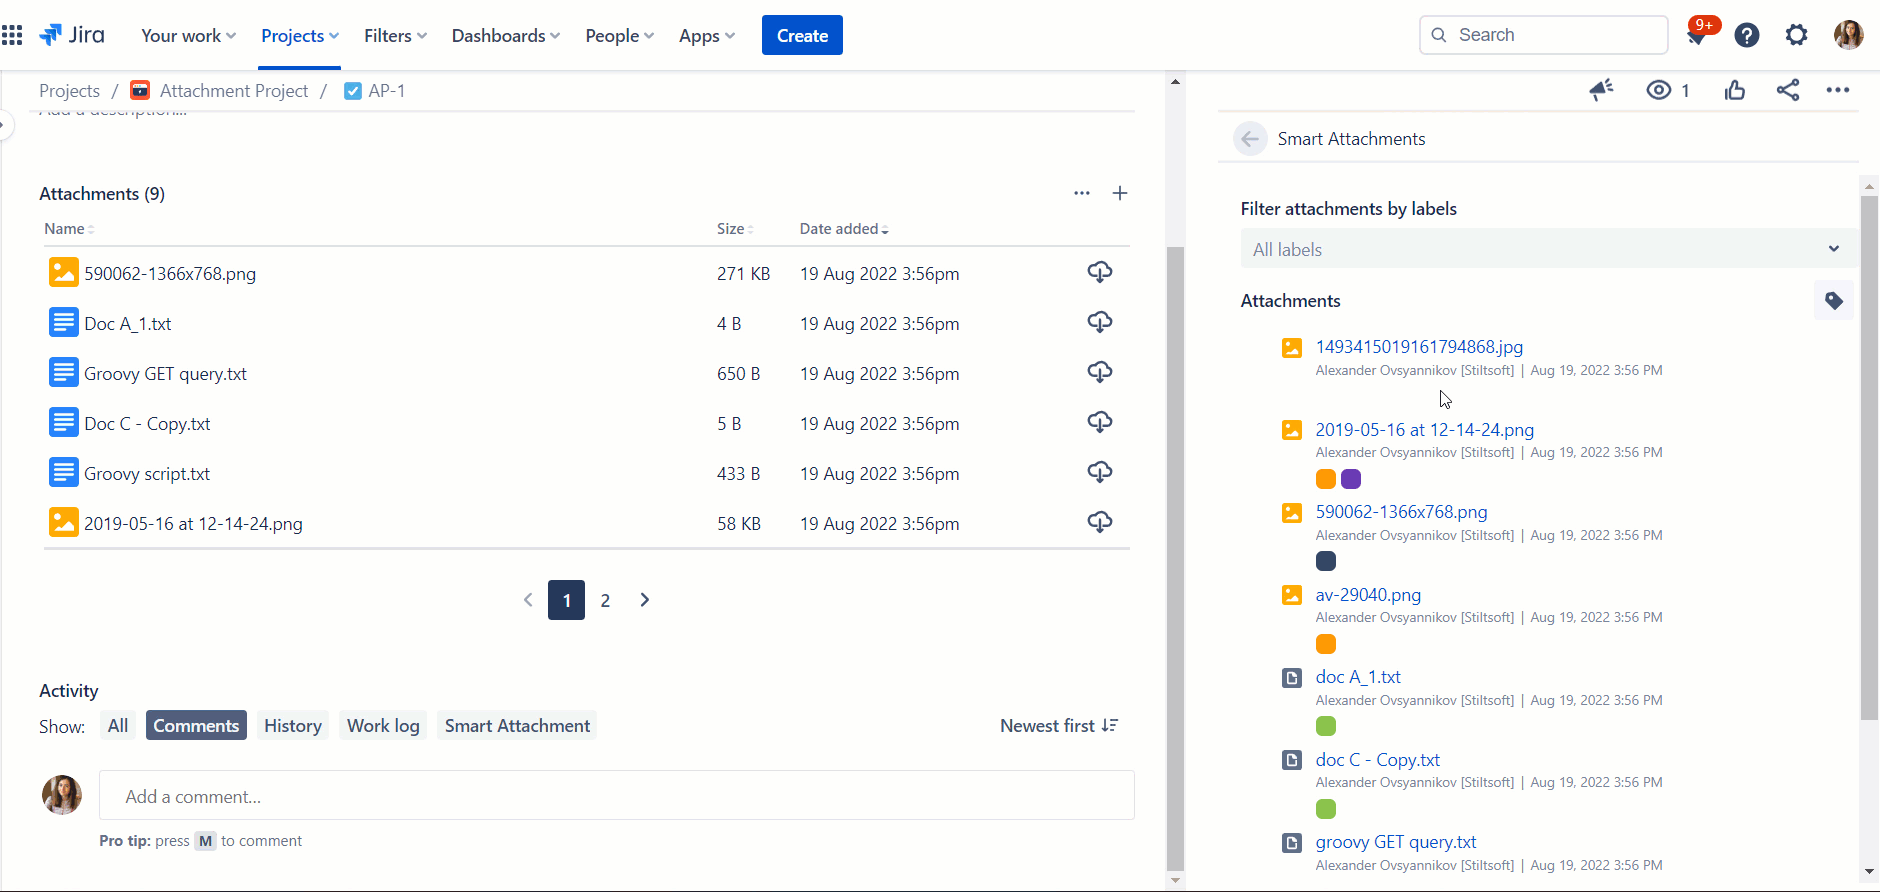Download Groovy GET query.txt via cloud icon
The width and height of the screenshot is (1880, 892).
(1100, 373)
